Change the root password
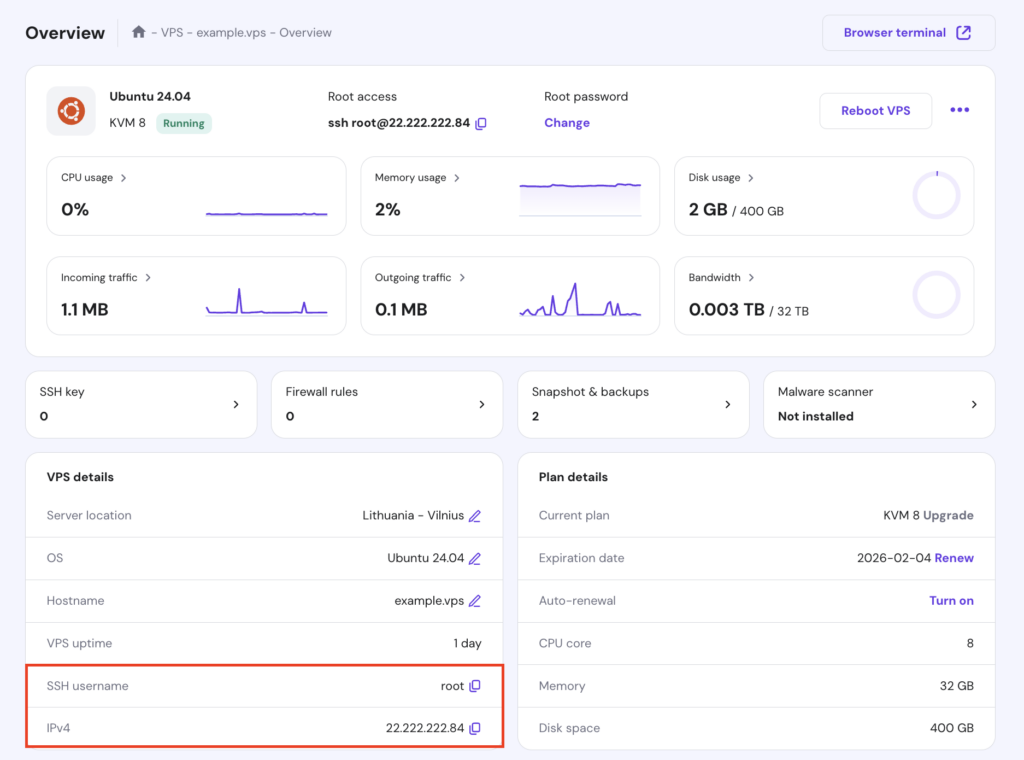1024x760 pixels. (x=567, y=122)
